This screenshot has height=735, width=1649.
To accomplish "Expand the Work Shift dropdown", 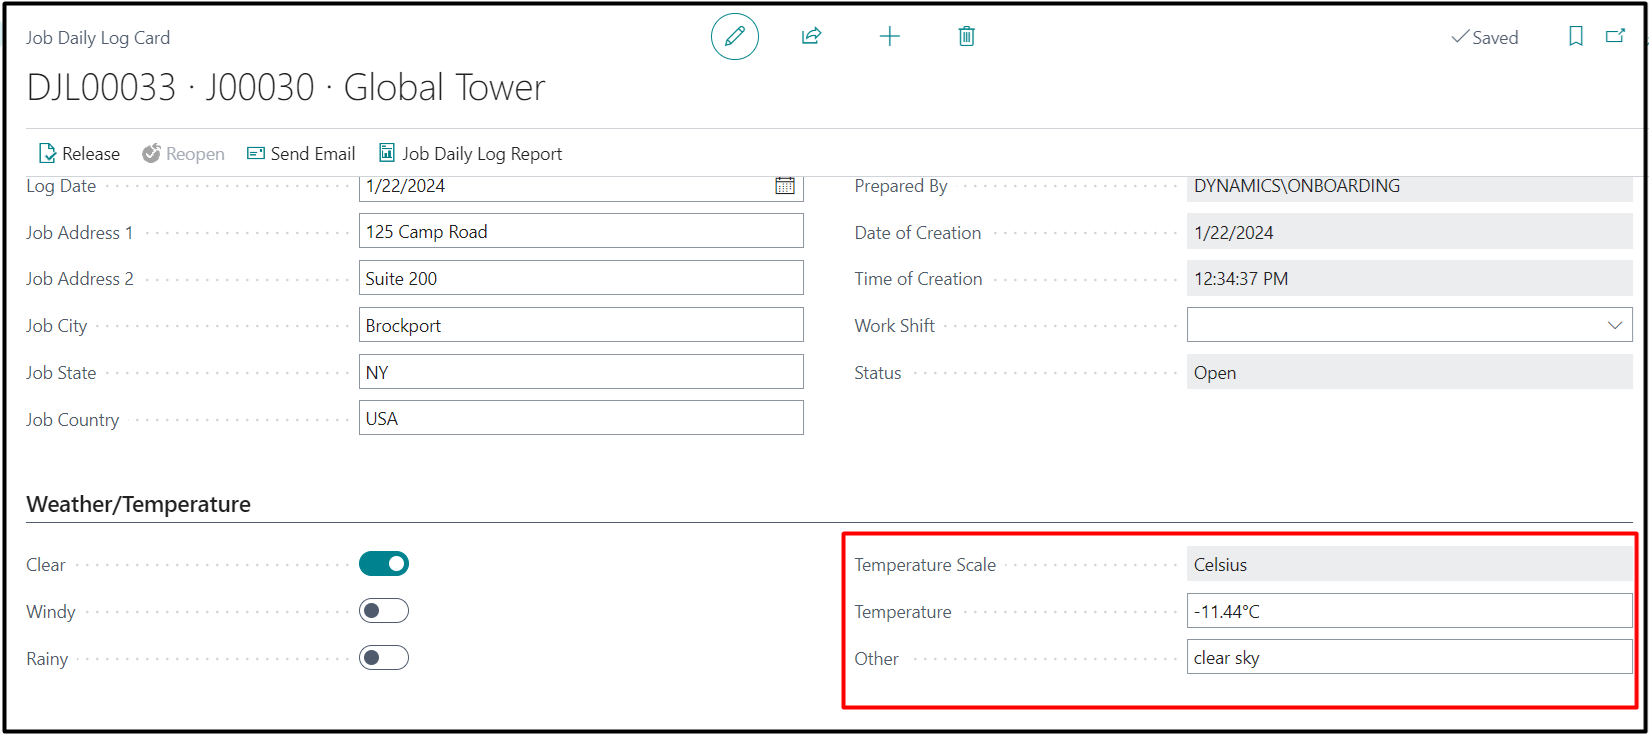I will [x=1614, y=325].
